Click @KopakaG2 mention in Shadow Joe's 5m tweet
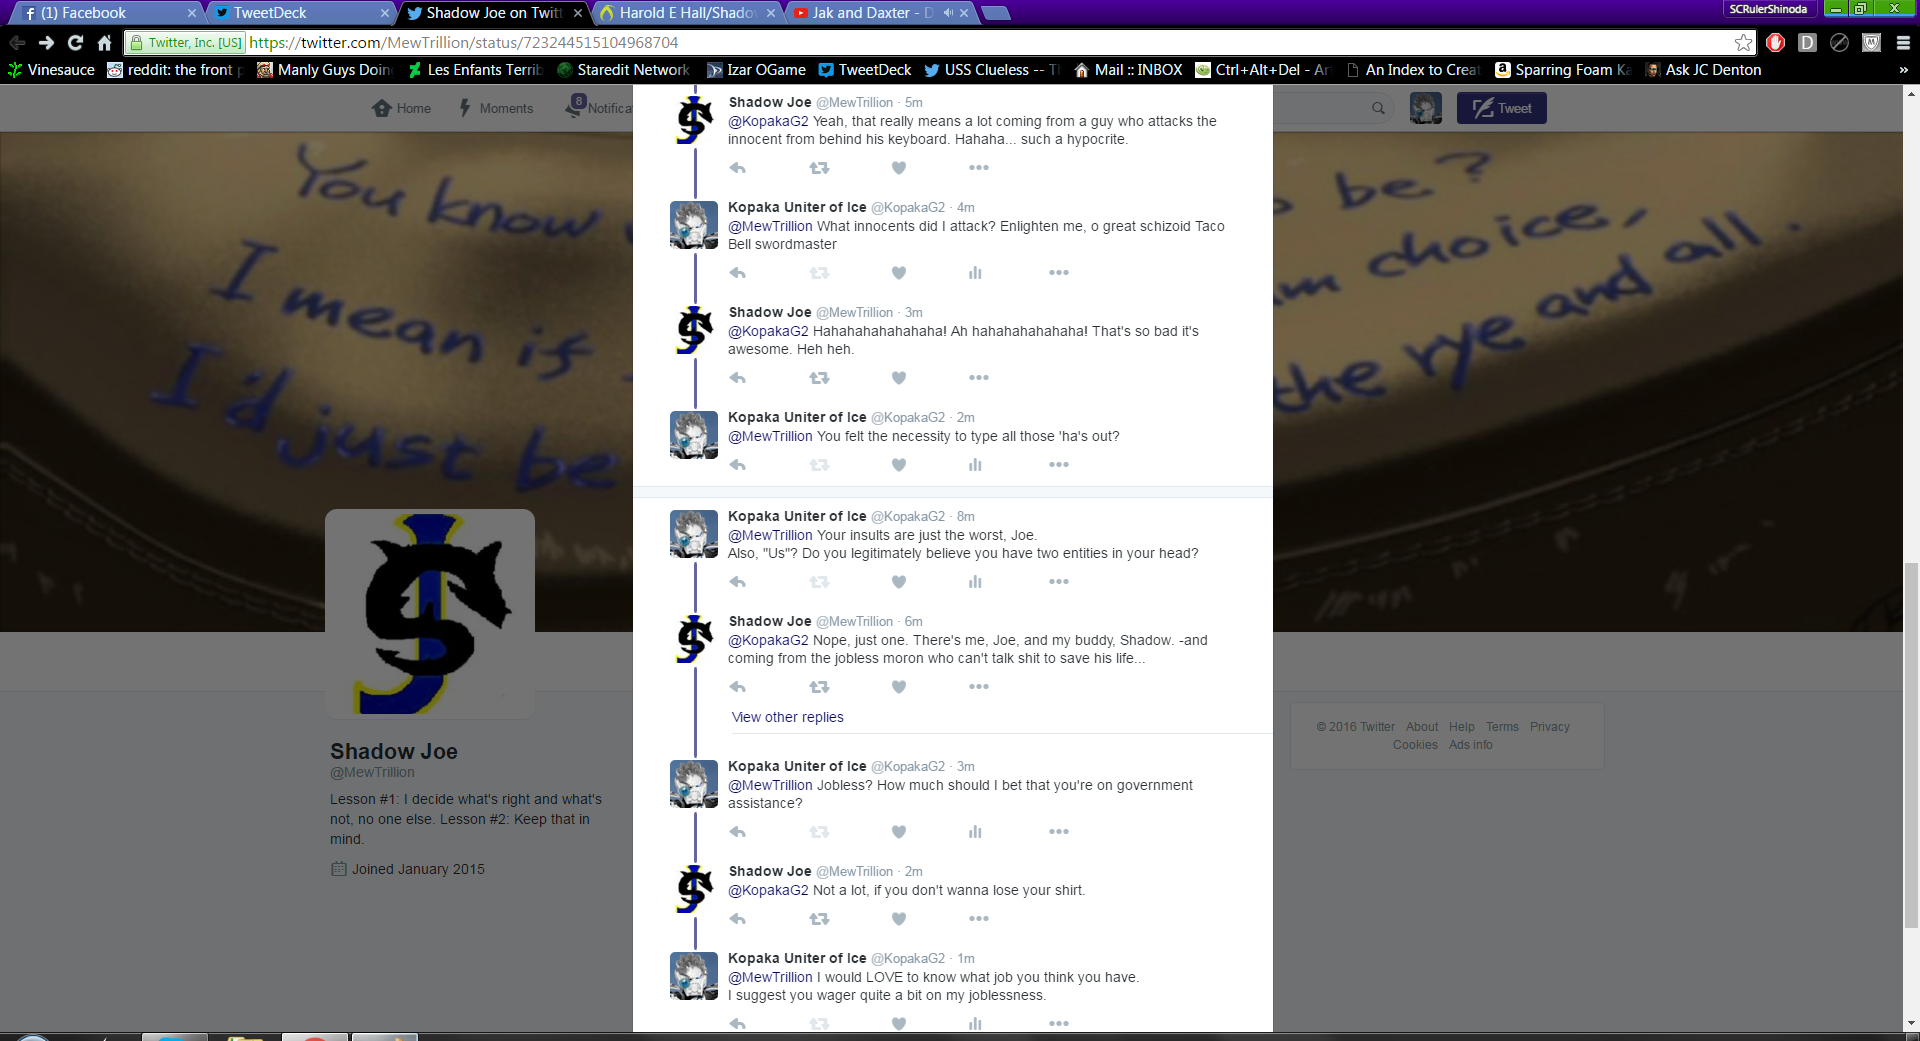This screenshot has width=1920, height=1041. click(x=768, y=121)
